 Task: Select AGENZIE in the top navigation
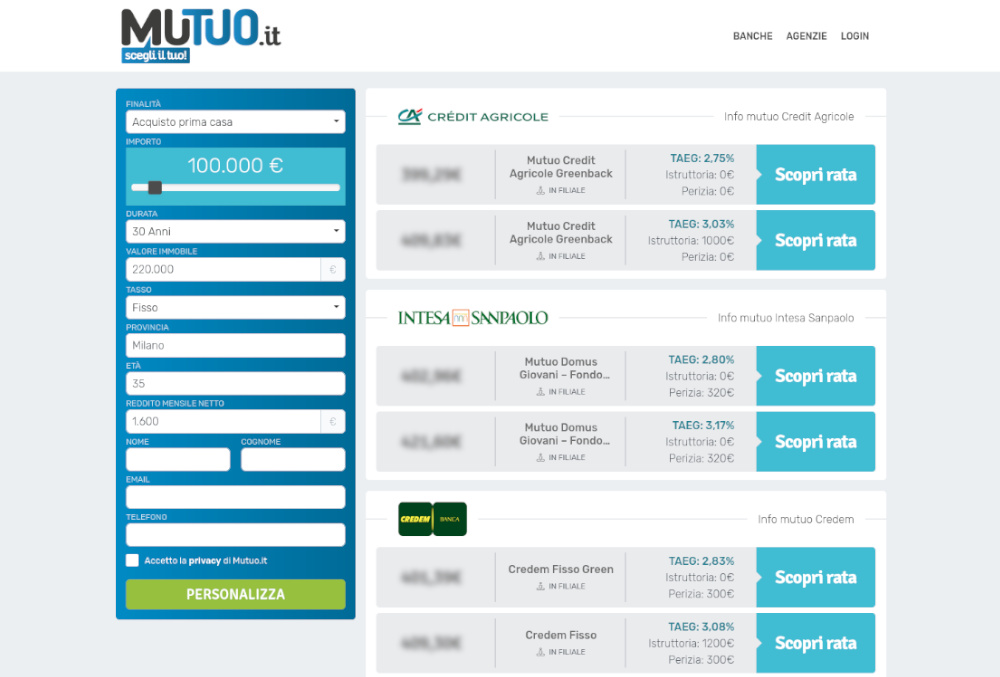click(x=807, y=36)
